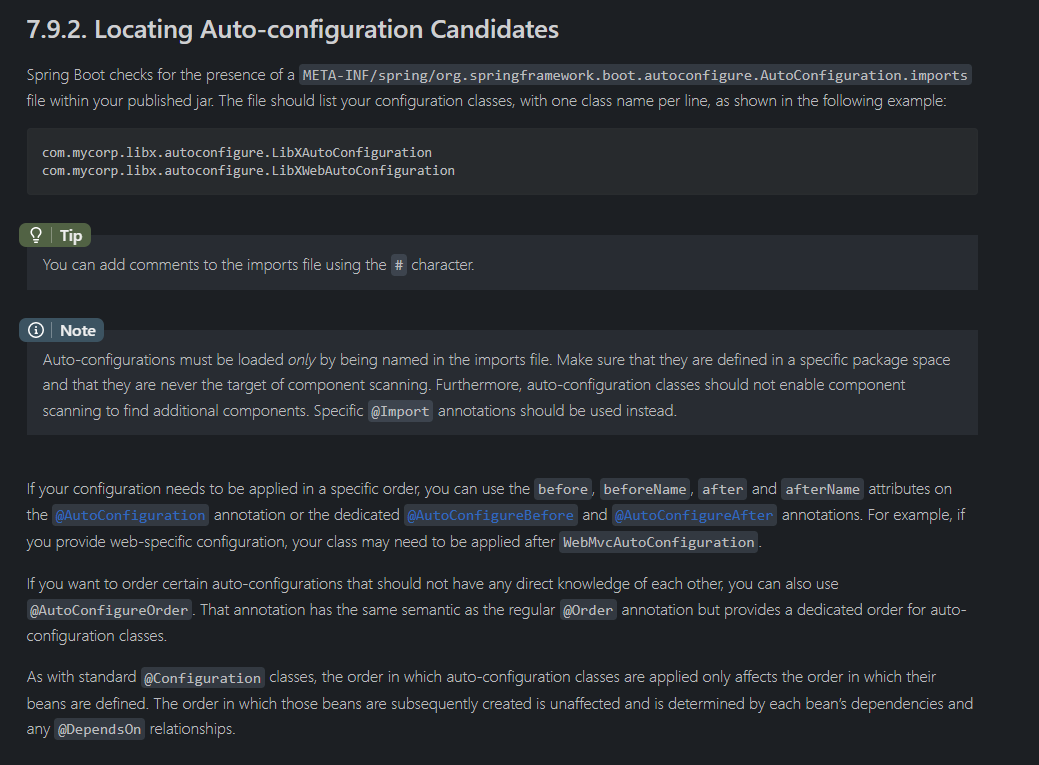This screenshot has width=1039, height=765.
Task: Follow the @AutoConfigureBefore link
Action: coord(490,516)
